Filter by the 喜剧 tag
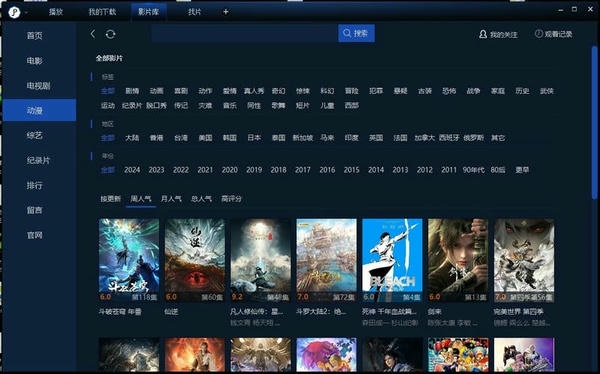The image size is (600, 374). click(181, 91)
